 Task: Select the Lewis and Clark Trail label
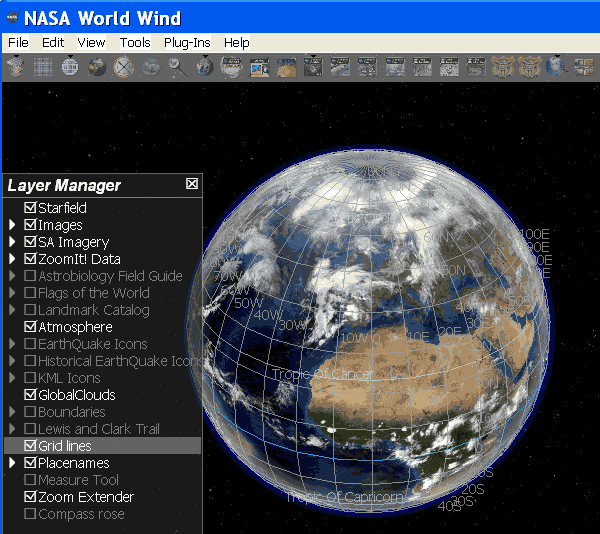[99, 429]
